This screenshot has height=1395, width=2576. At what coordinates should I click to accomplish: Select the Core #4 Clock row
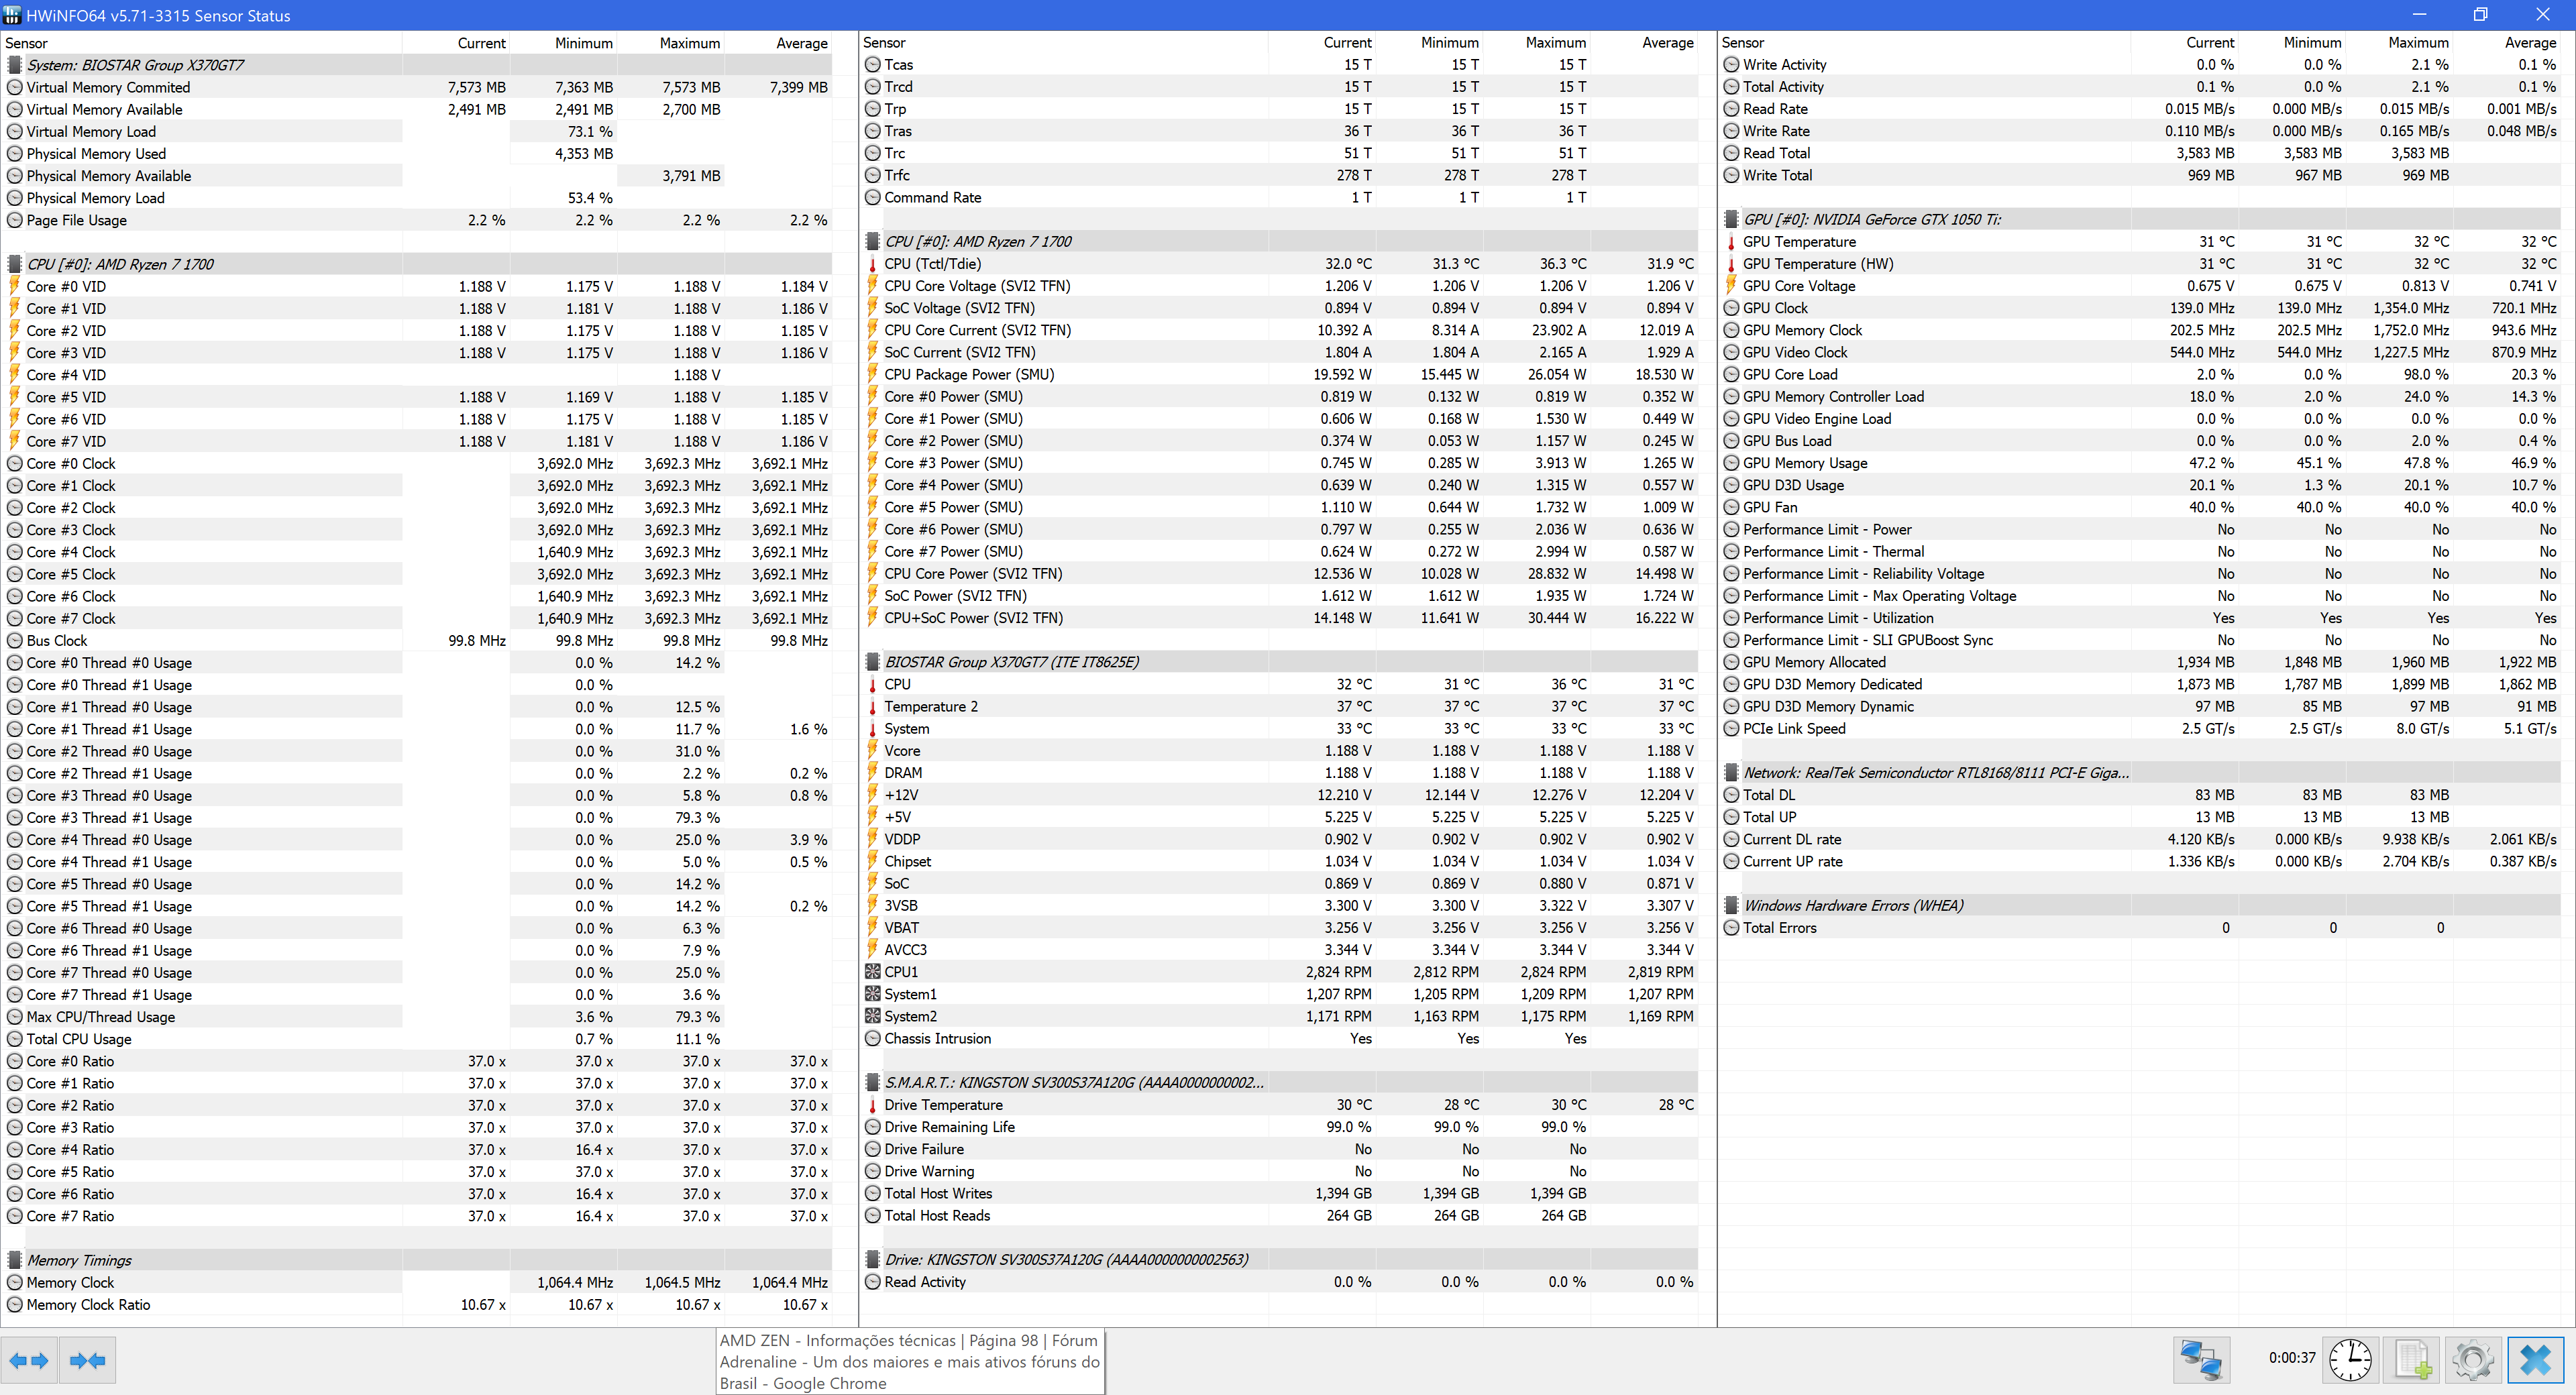(418, 552)
